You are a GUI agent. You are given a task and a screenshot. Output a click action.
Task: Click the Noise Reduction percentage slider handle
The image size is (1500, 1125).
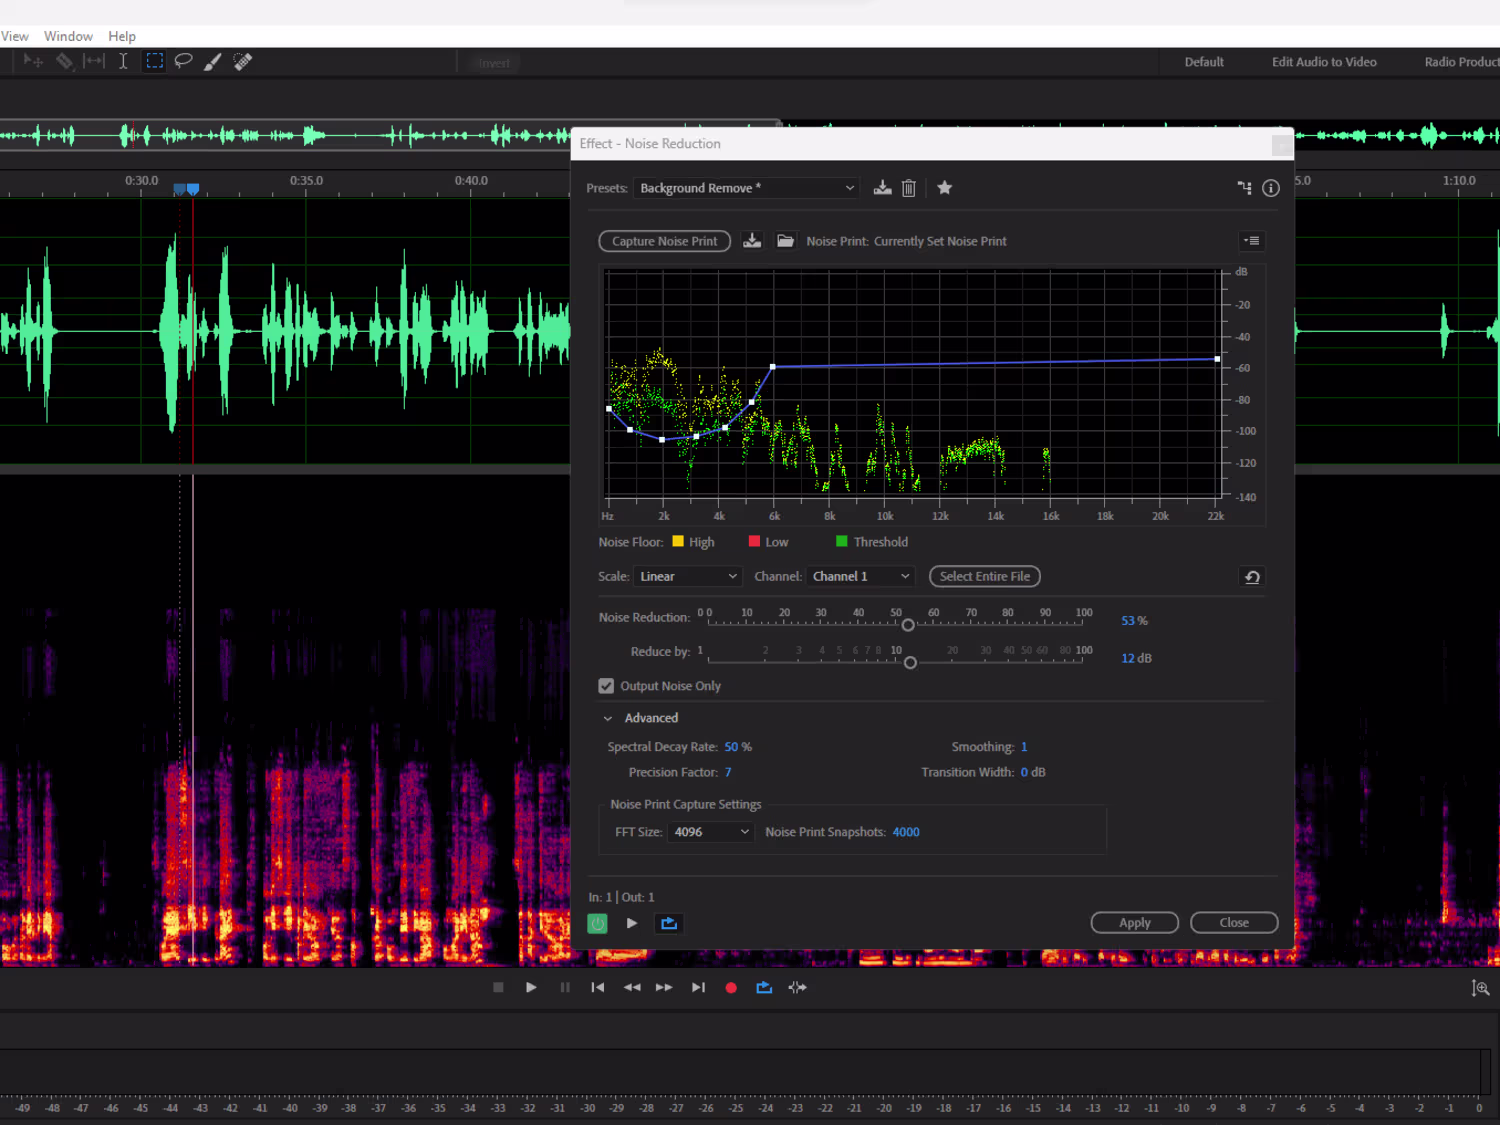pyautogui.click(x=908, y=625)
